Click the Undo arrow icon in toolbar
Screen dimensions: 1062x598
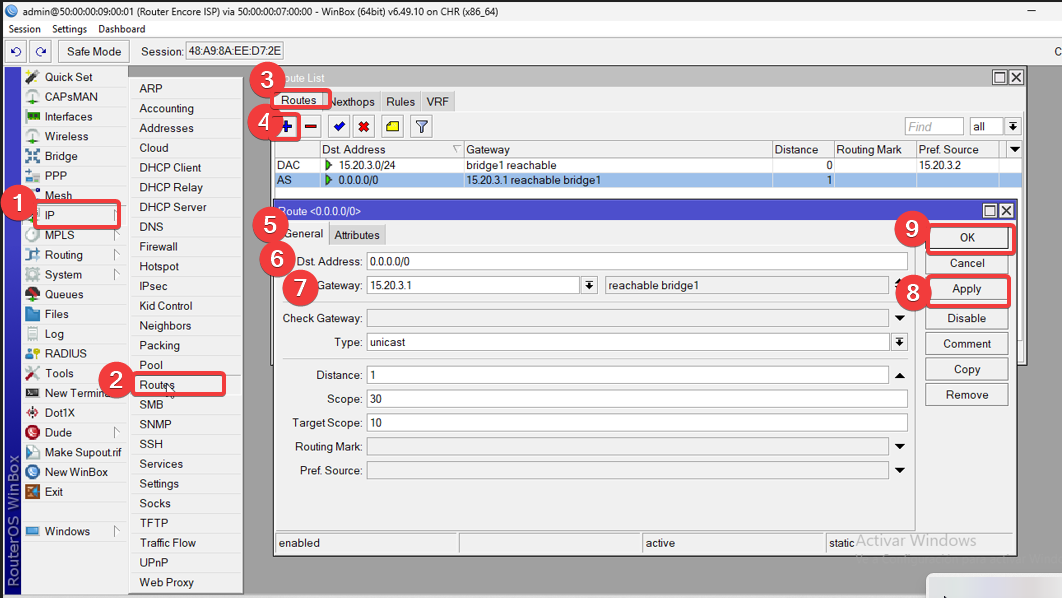(17, 51)
